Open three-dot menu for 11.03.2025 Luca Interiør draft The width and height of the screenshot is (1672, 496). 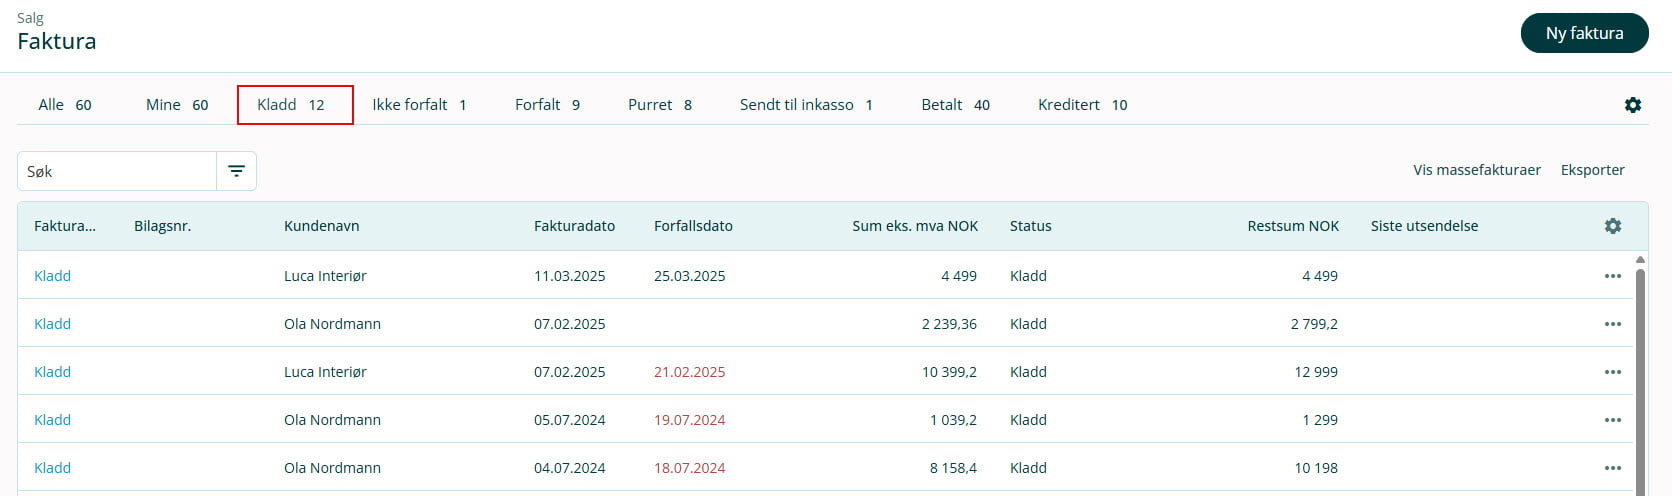coord(1612,276)
